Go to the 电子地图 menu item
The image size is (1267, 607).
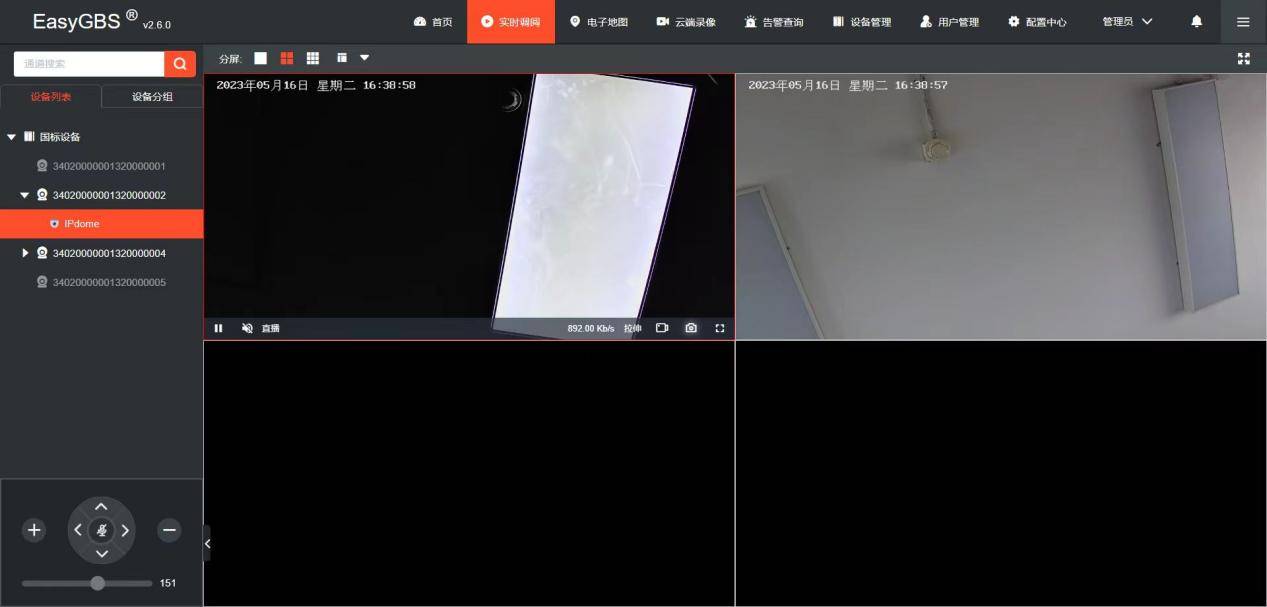pyautogui.click(x=598, y=20)
